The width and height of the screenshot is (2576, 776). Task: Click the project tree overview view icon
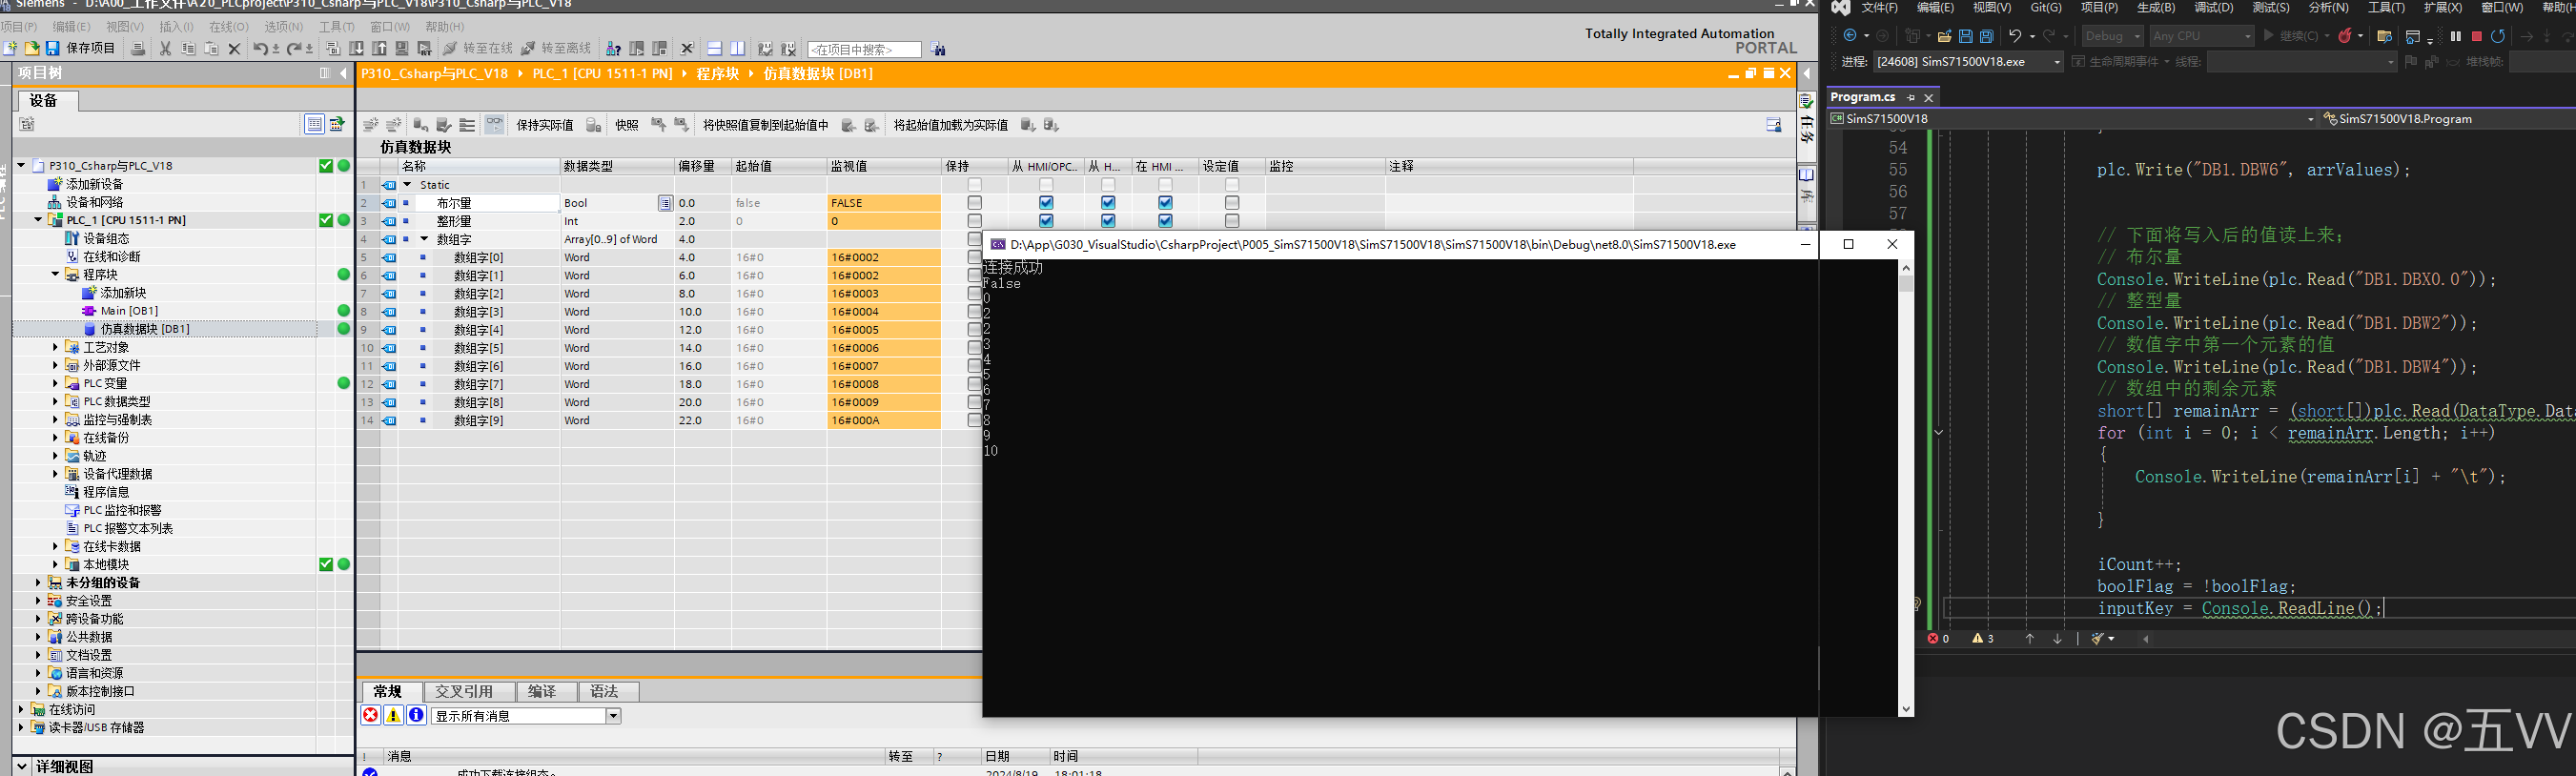pyautogui.click(x=314, y=124)
